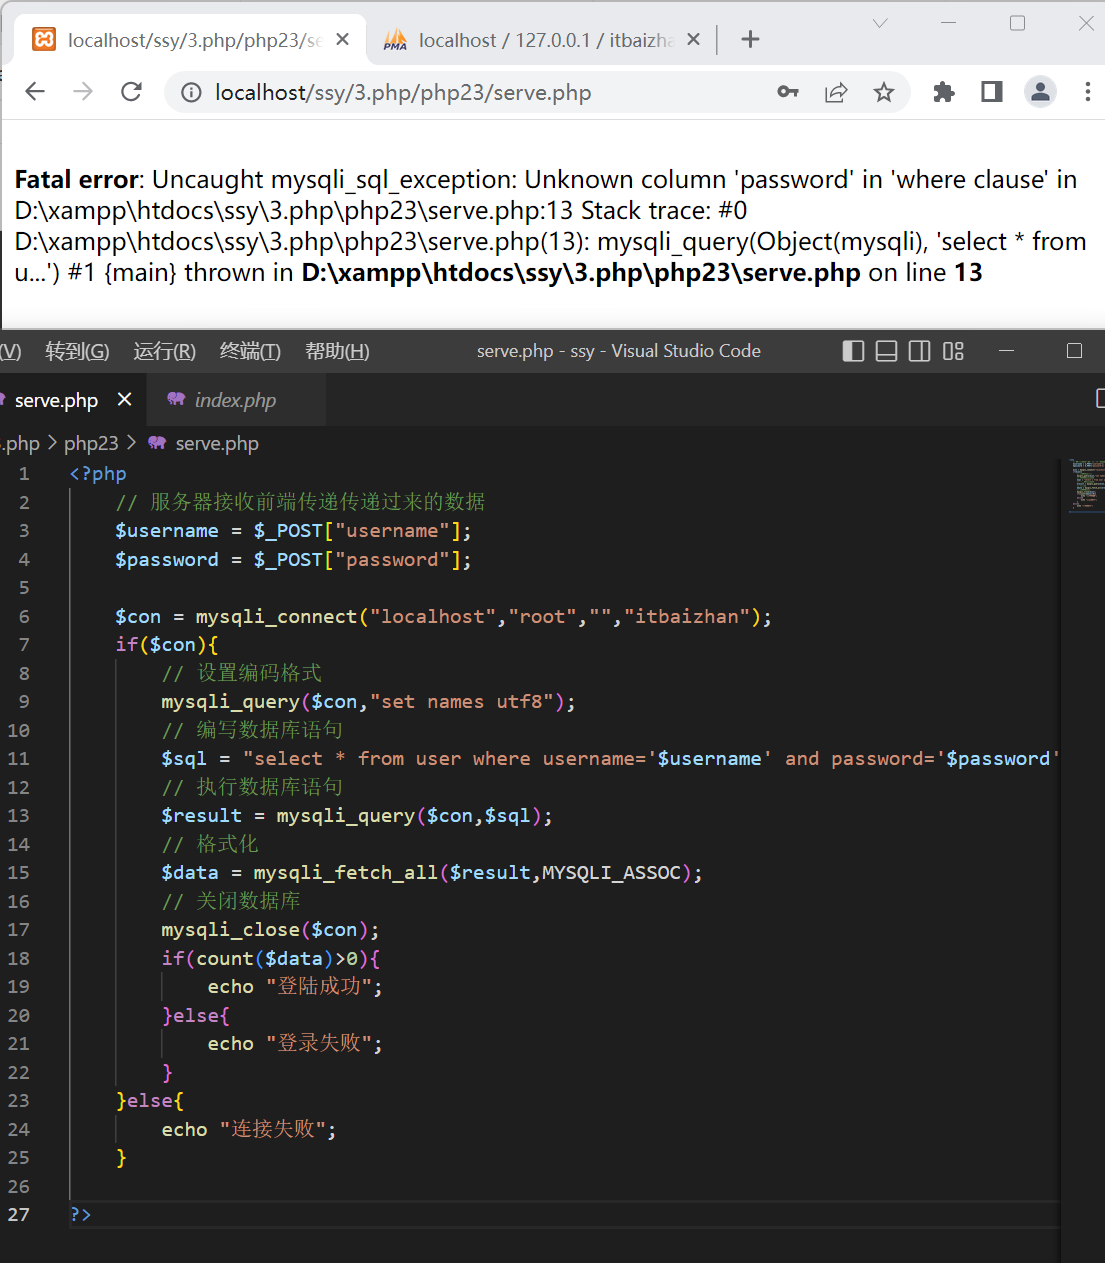1105x1263 pixels.
Task: Open Chrome profile avatar
Action: (1040, 92)
